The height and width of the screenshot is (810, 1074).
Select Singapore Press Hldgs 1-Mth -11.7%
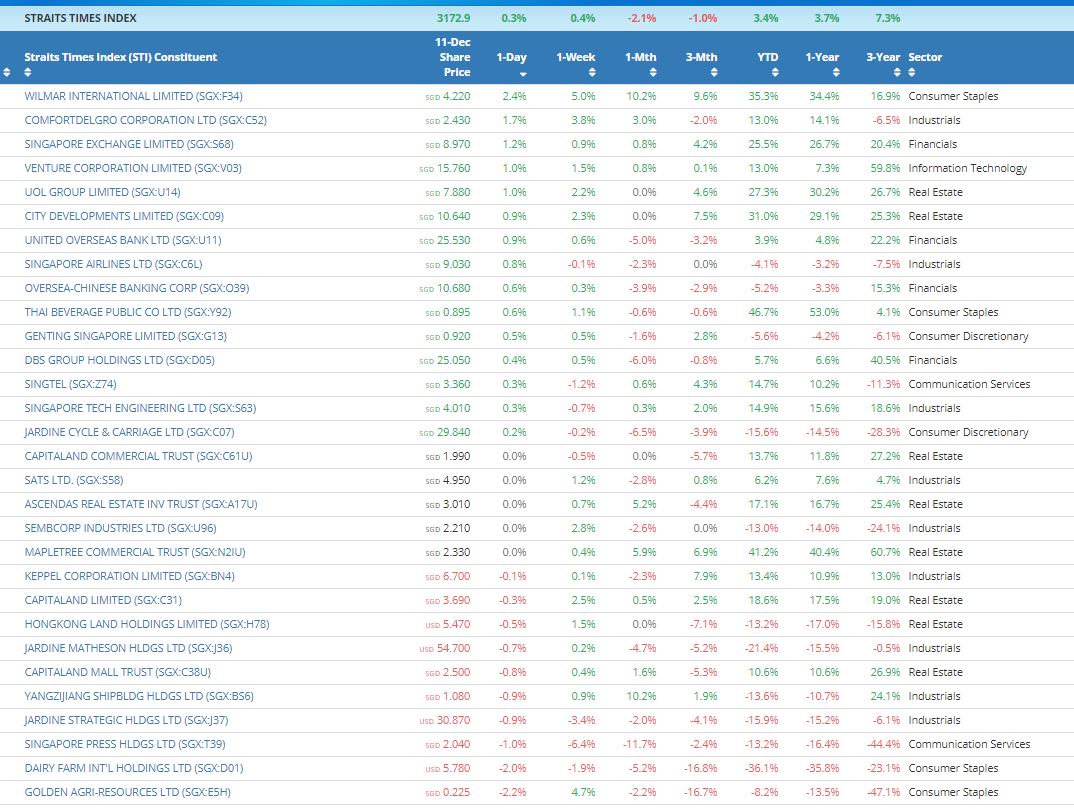[640, 744]
